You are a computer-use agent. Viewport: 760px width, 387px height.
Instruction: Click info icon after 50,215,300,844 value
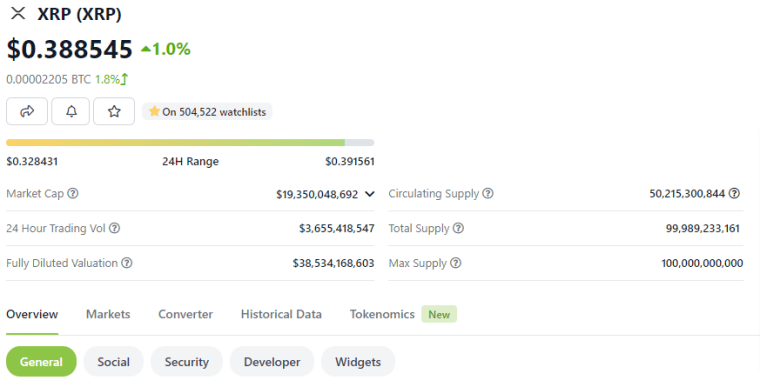pos(735,194)
